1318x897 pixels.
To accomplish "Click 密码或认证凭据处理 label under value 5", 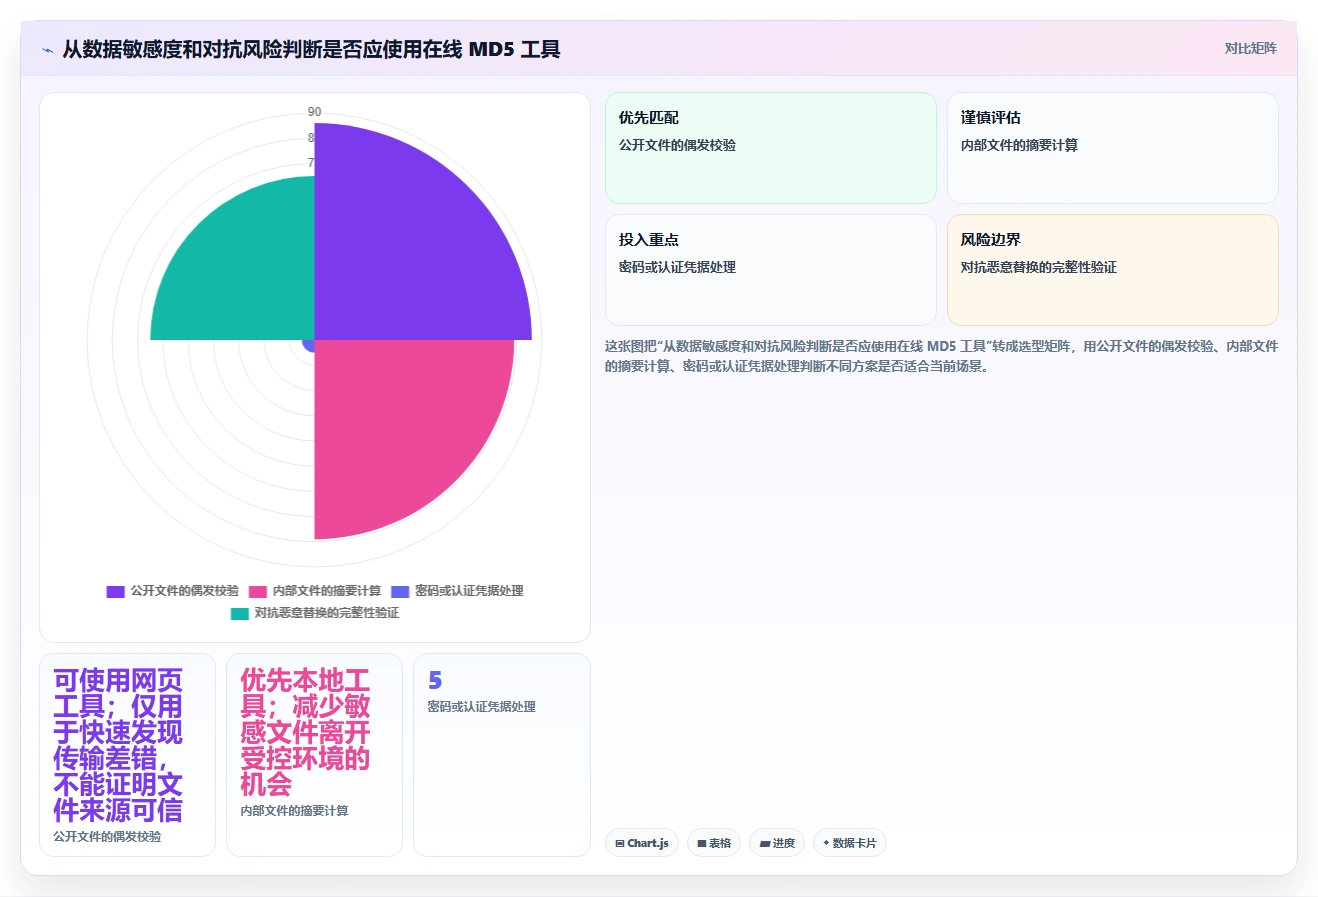I will (x=481, y=706).
